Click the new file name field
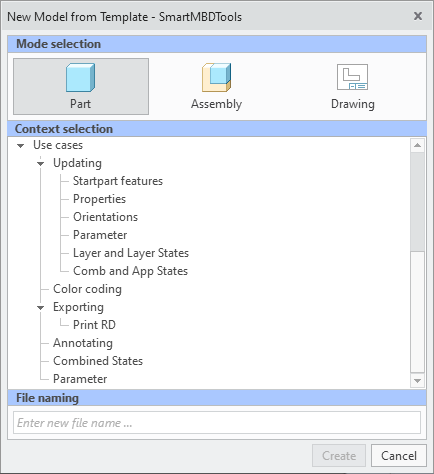This screenshot has width=434, height=474. click(x=217, y=423)
